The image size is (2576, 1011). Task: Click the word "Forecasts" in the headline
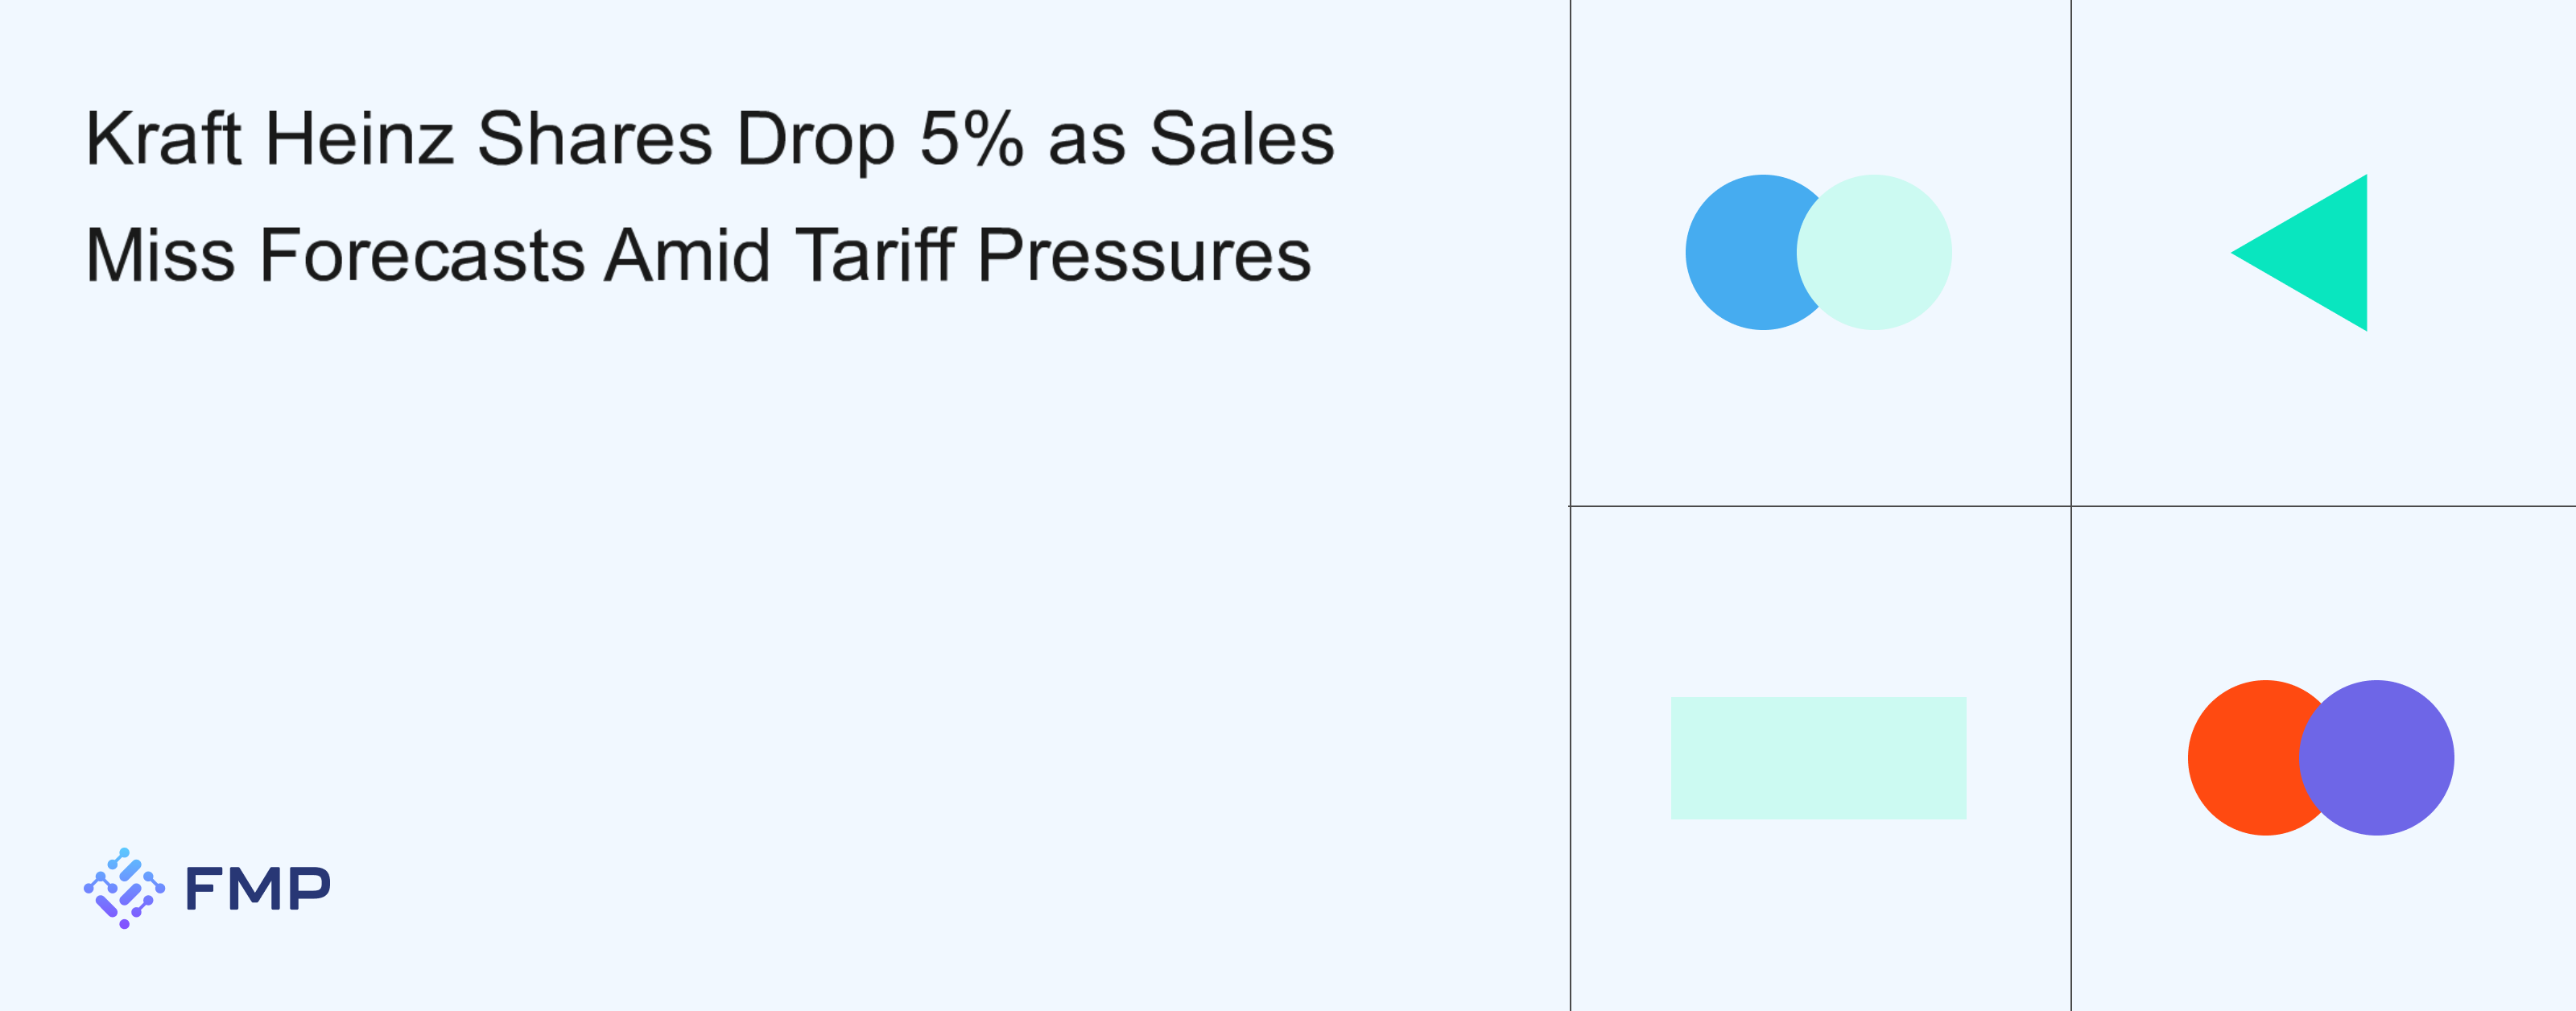(421, 256)
